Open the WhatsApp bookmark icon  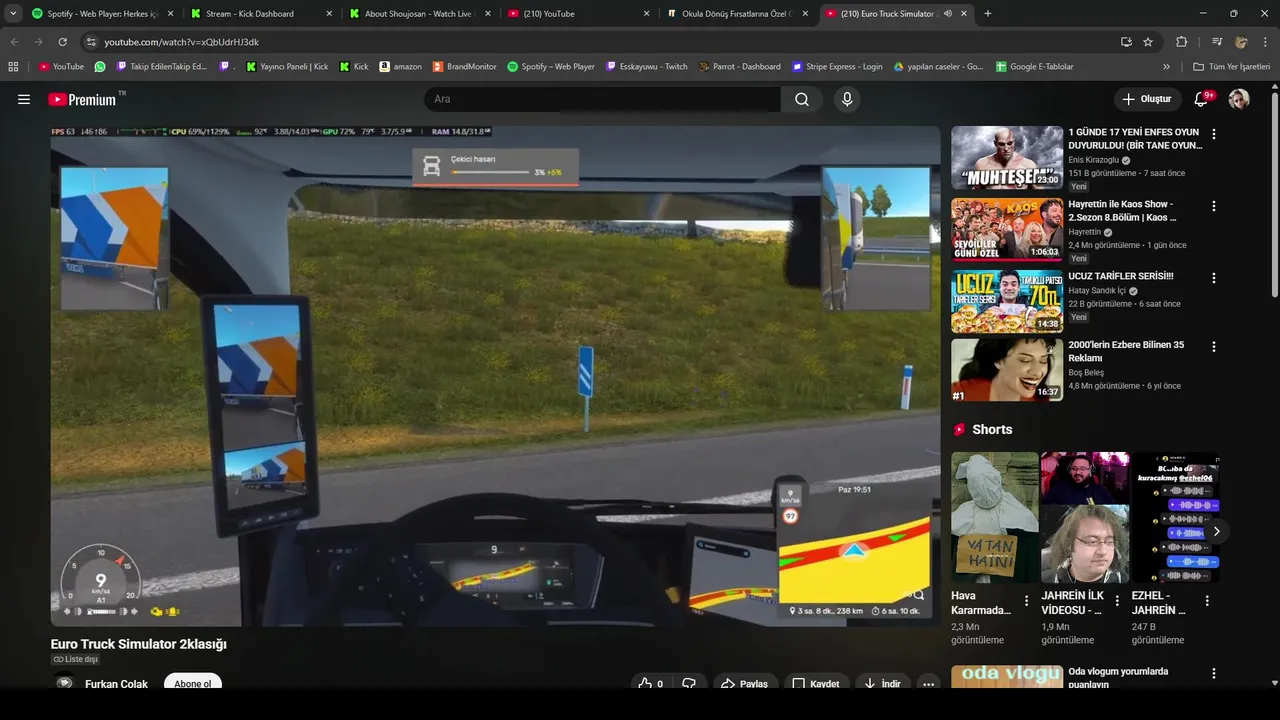[100, 66]
